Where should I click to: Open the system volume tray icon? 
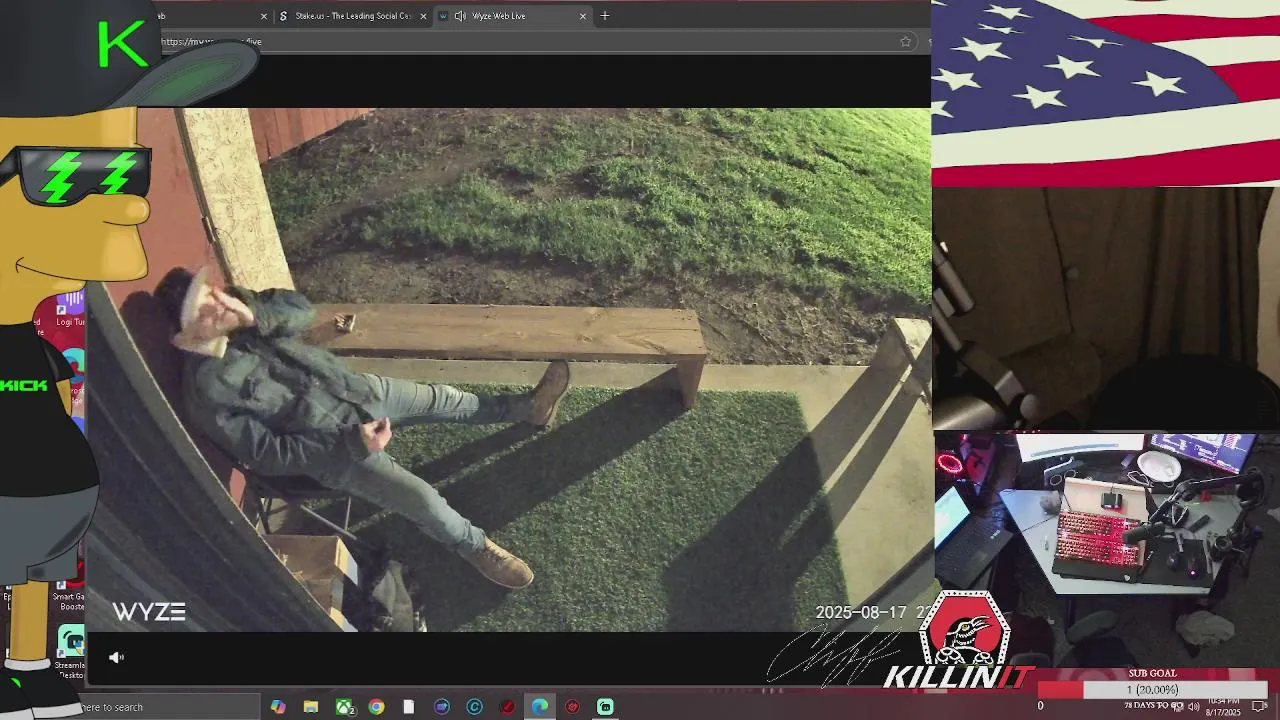1193,706
